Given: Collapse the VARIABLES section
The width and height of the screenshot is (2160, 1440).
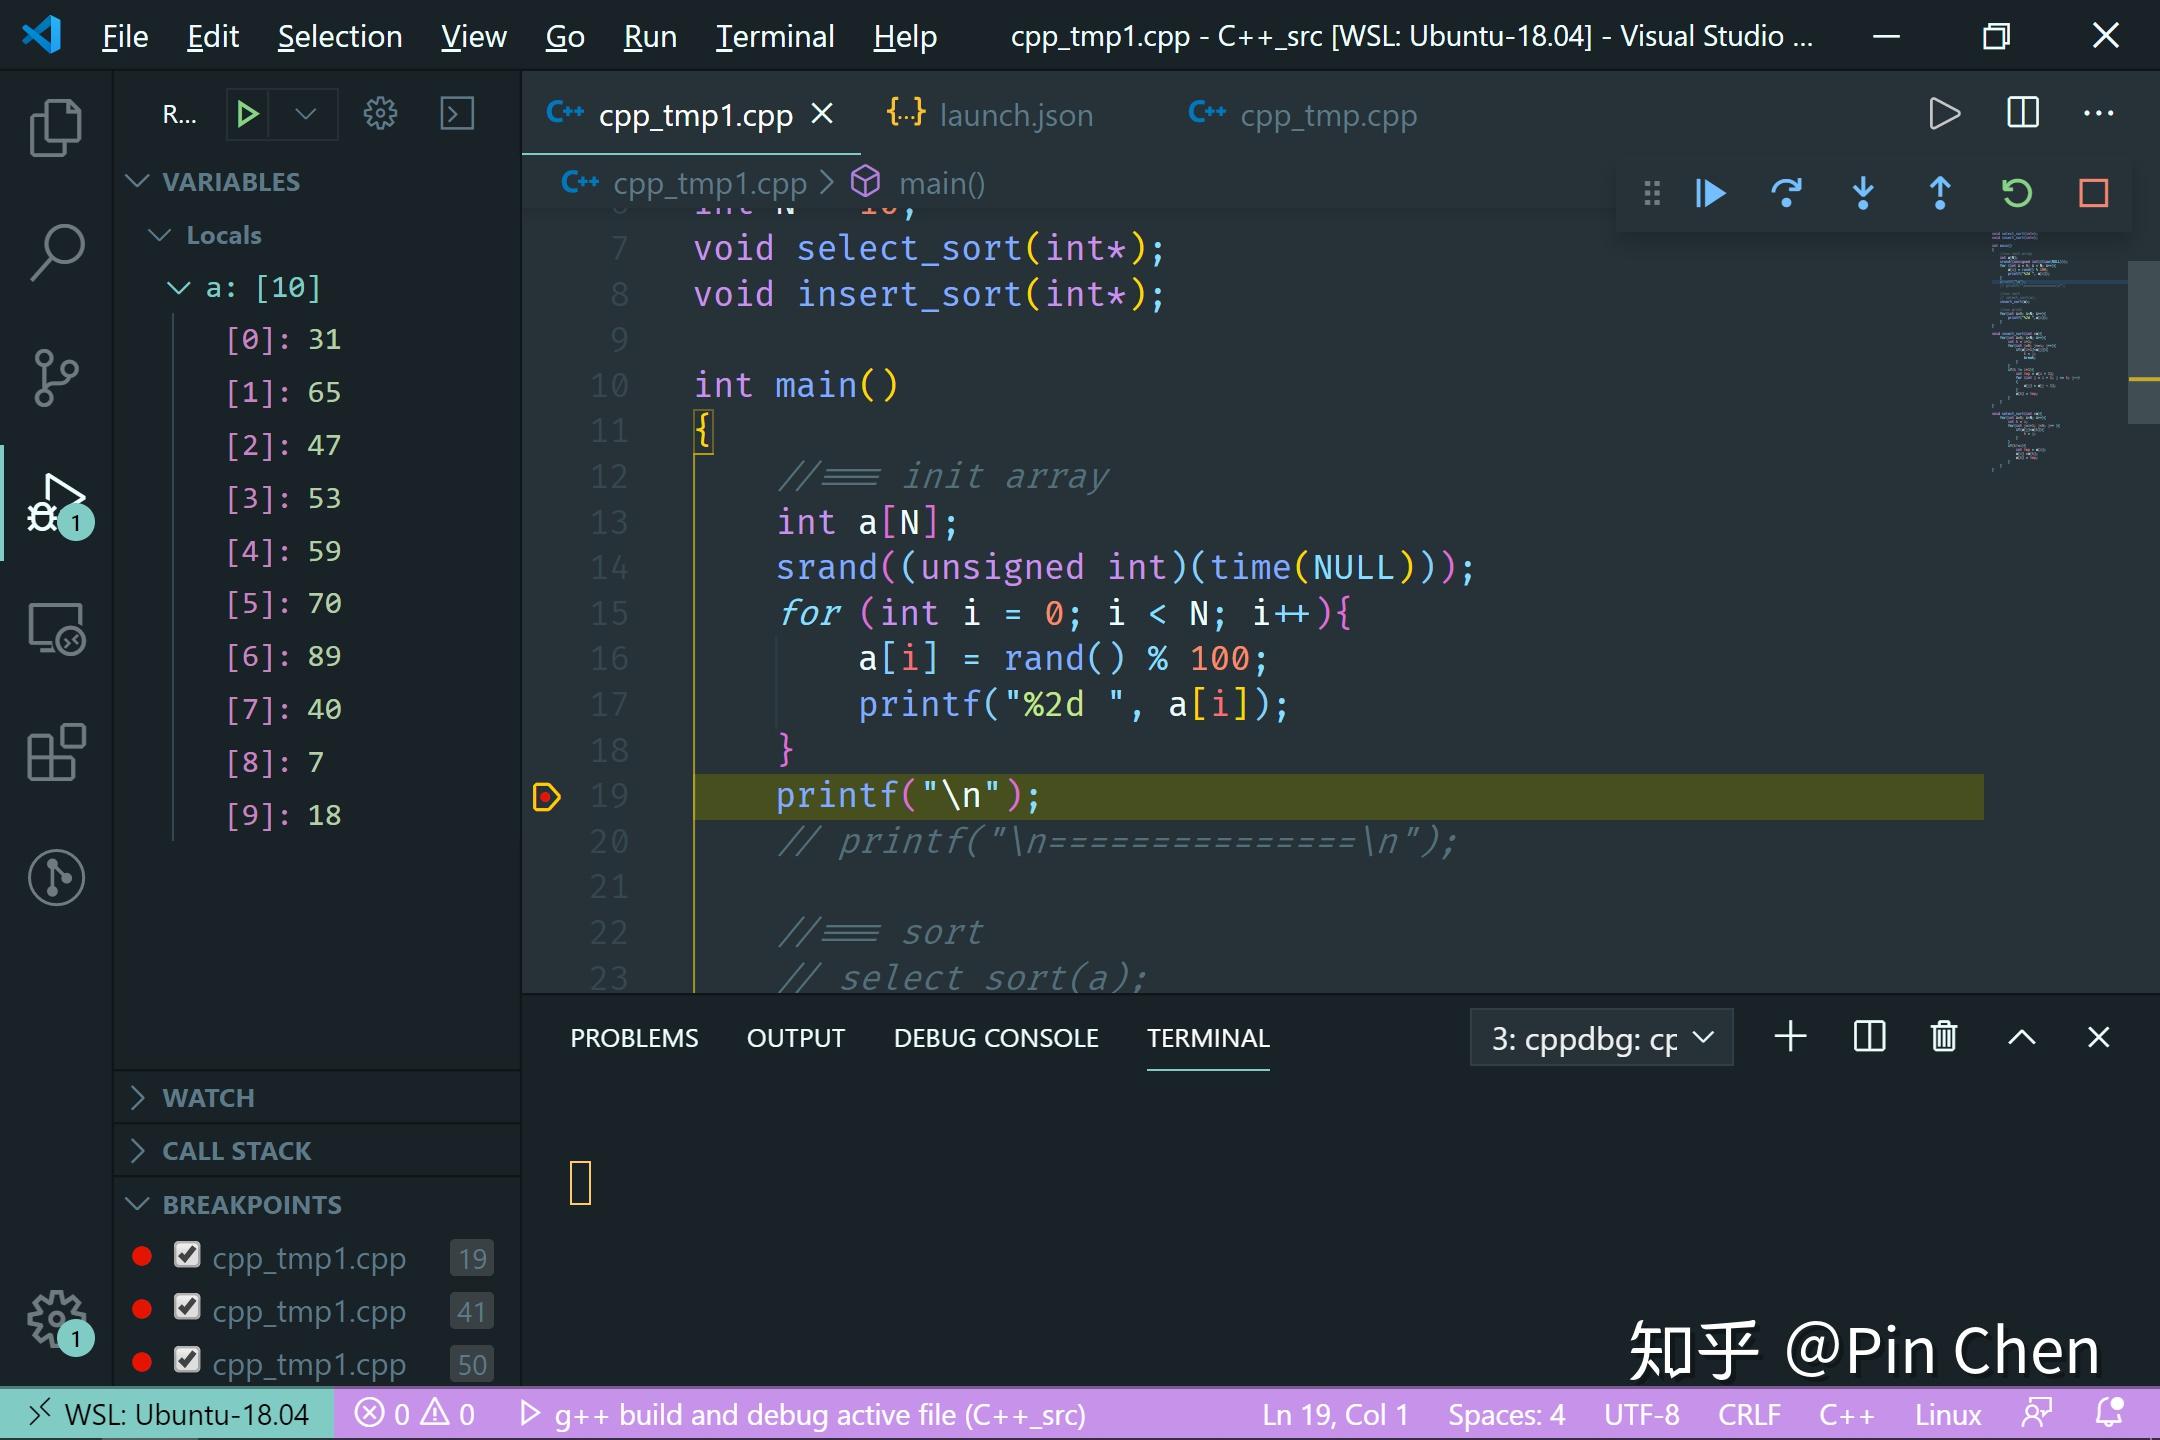Looking at the screenshot, I should tap(137, 181).
